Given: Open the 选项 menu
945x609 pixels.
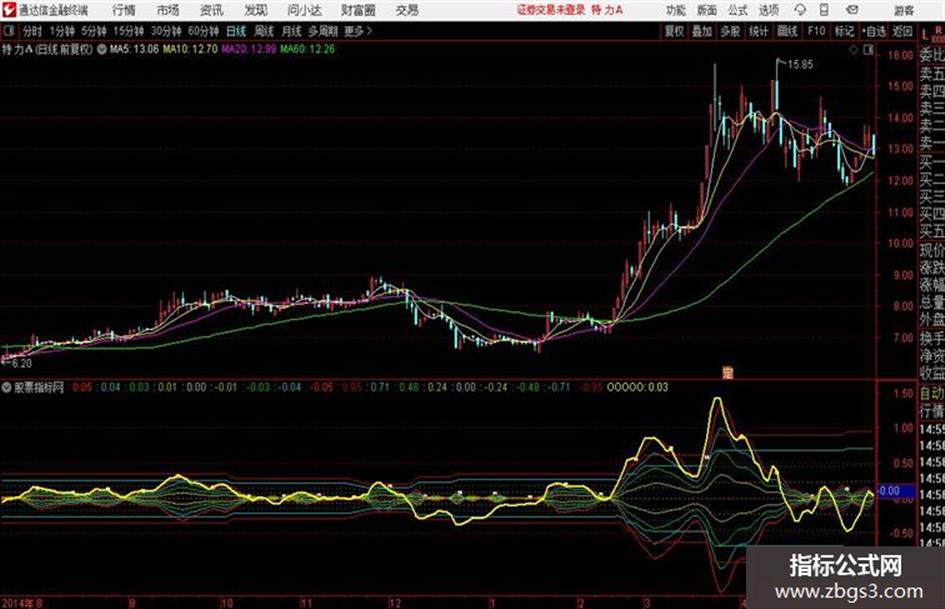Looking at the screenshot, I should pos(769,10).
